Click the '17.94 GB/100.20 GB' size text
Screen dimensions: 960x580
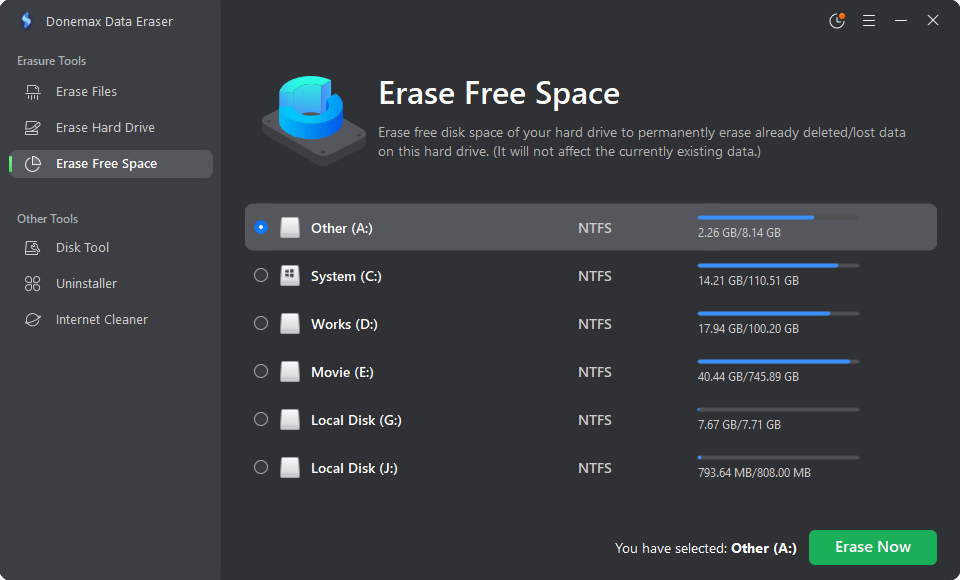[x=748, y=328]
